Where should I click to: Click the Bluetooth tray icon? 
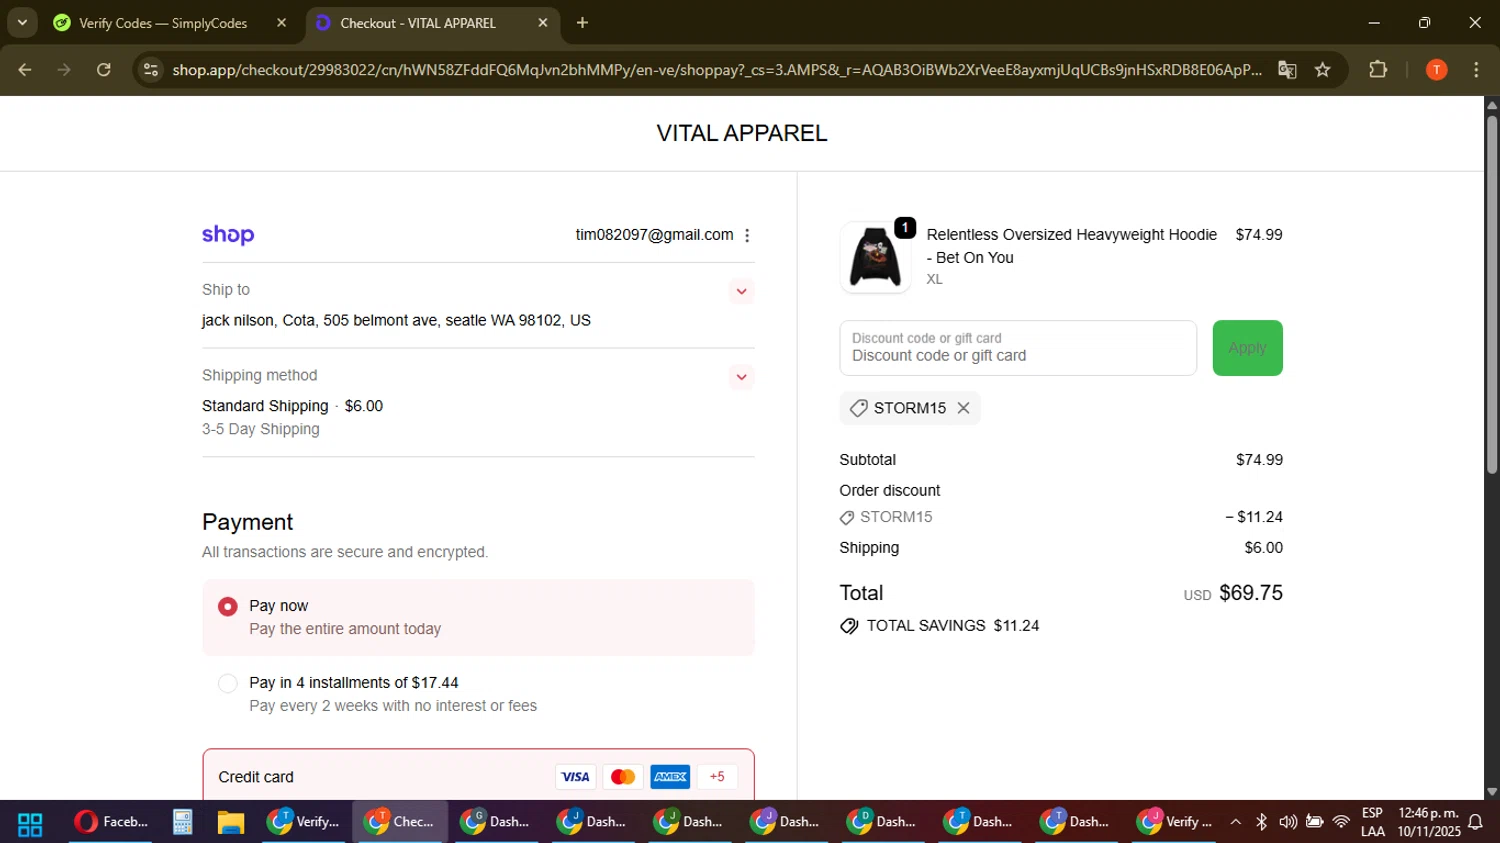pyautogui.click(x=1262, y=822)
